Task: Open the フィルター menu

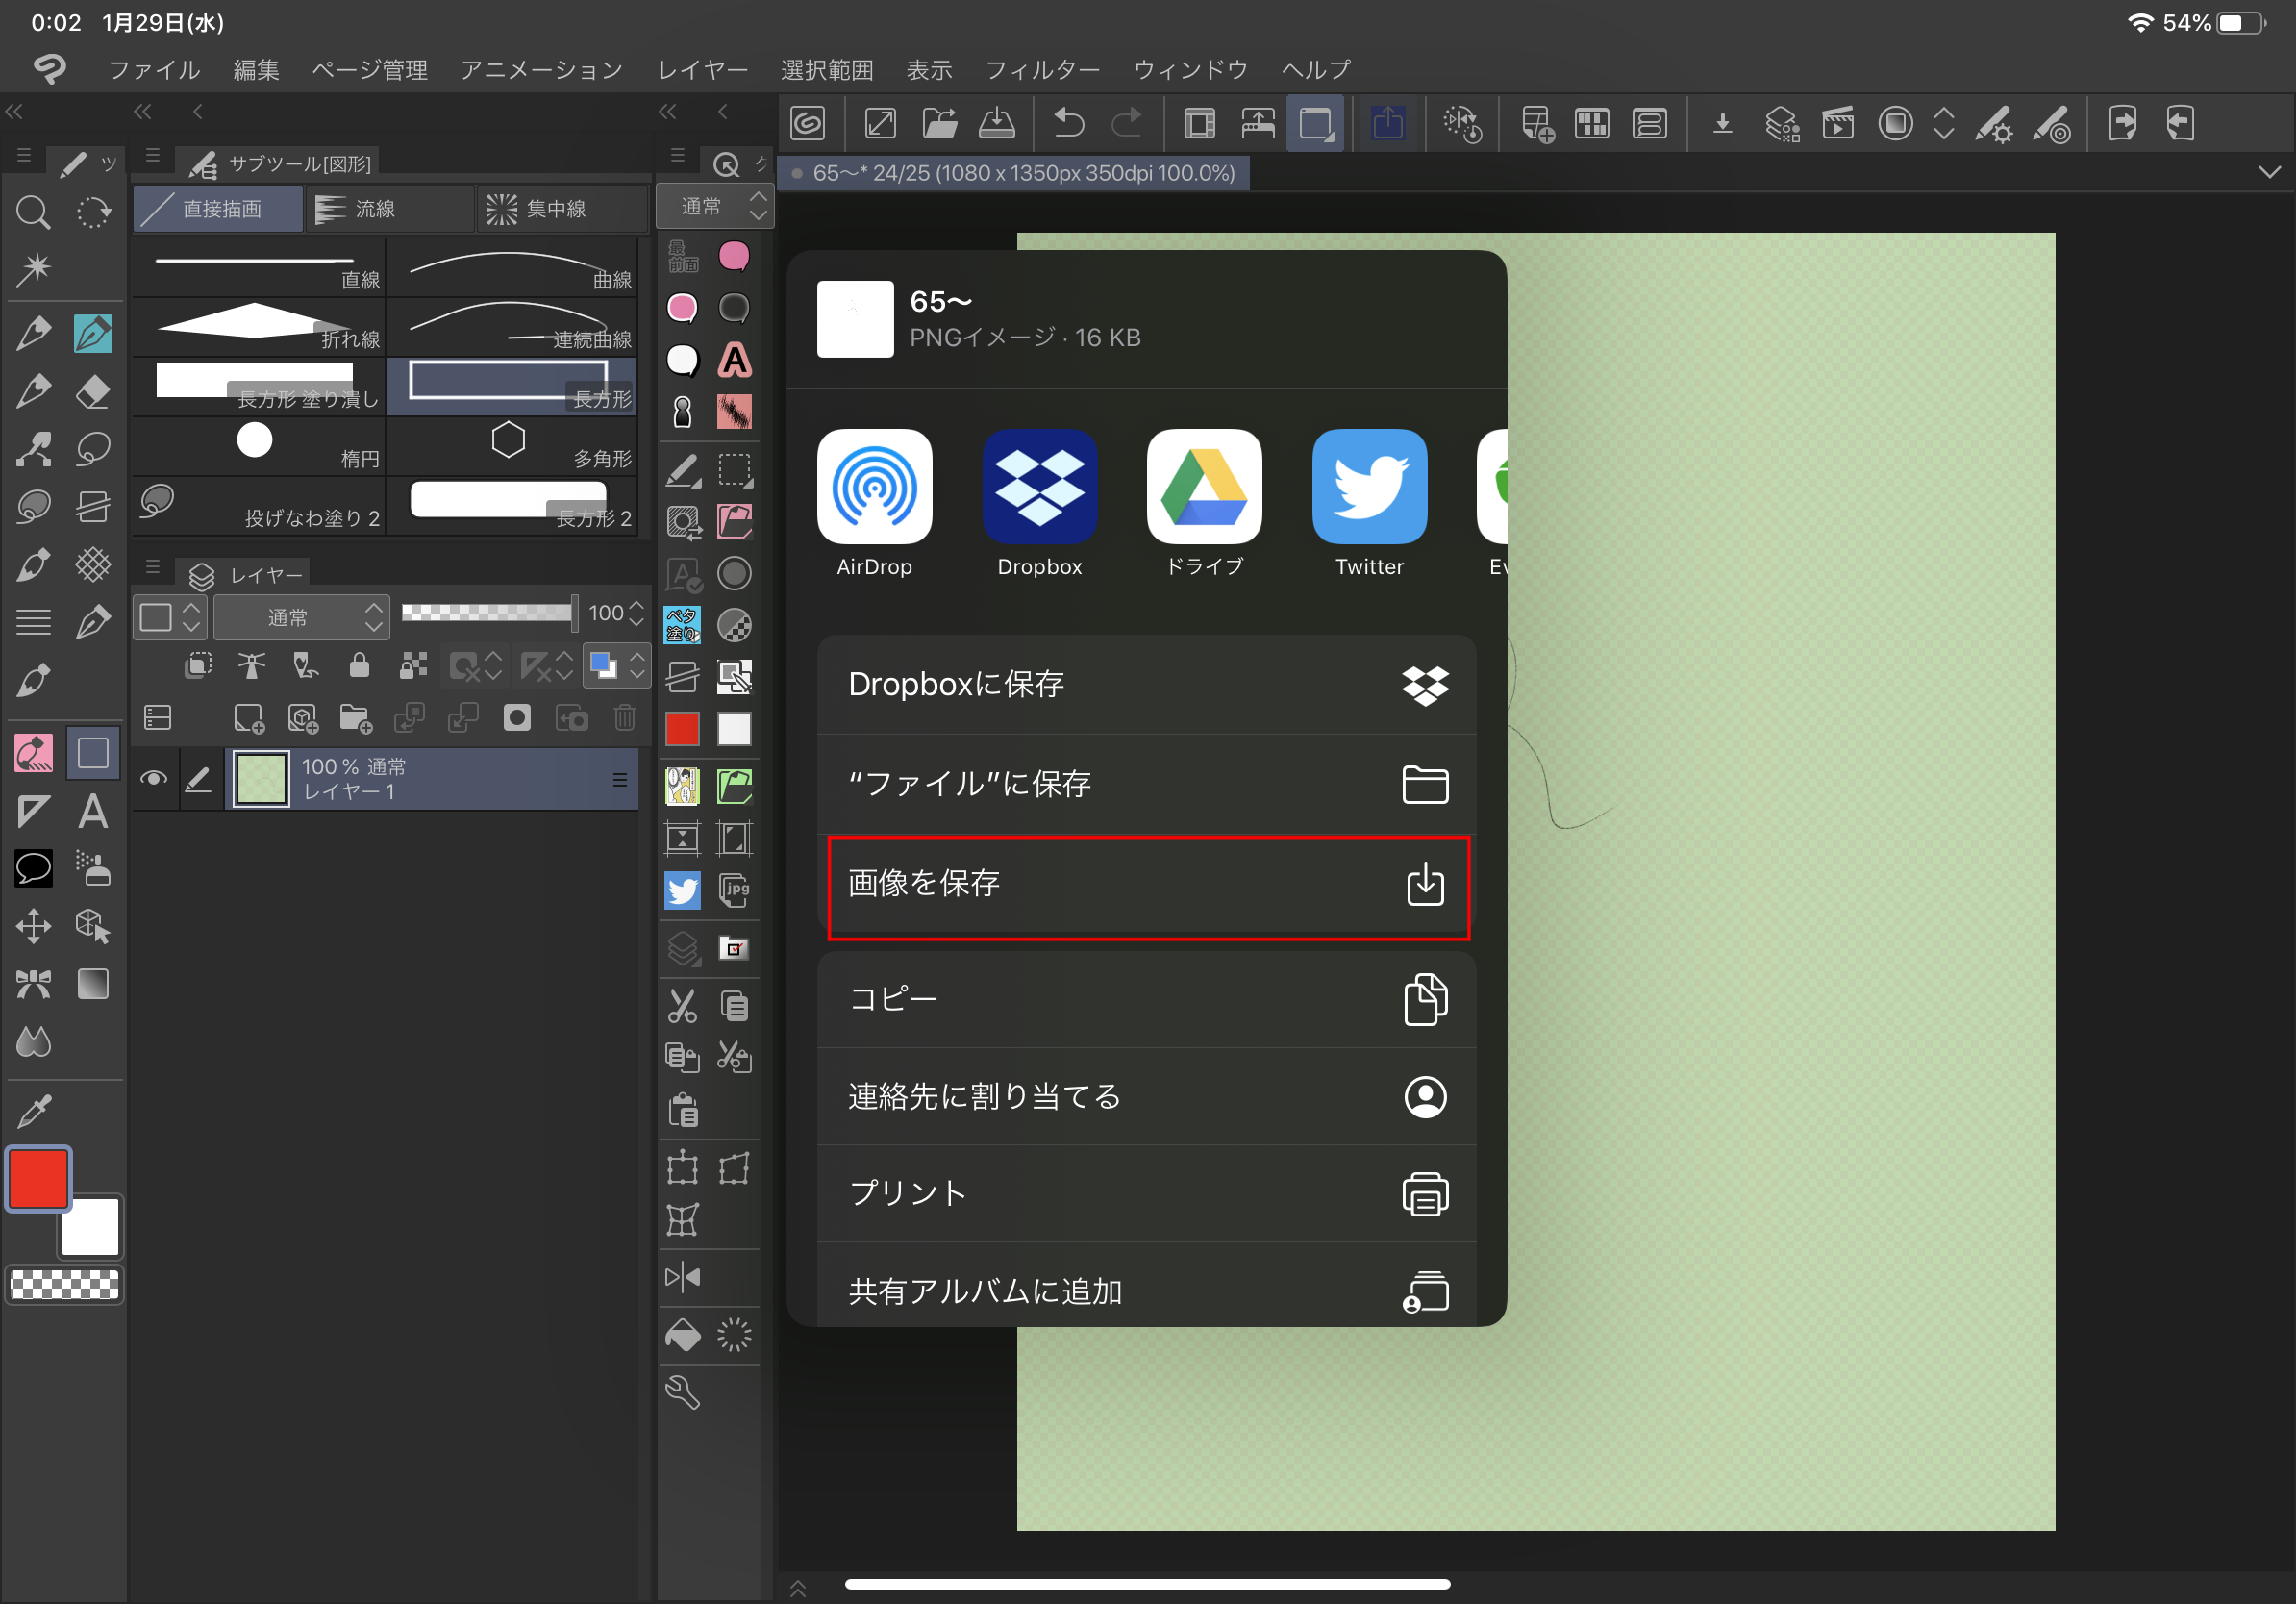Action: pos(1042,70)
